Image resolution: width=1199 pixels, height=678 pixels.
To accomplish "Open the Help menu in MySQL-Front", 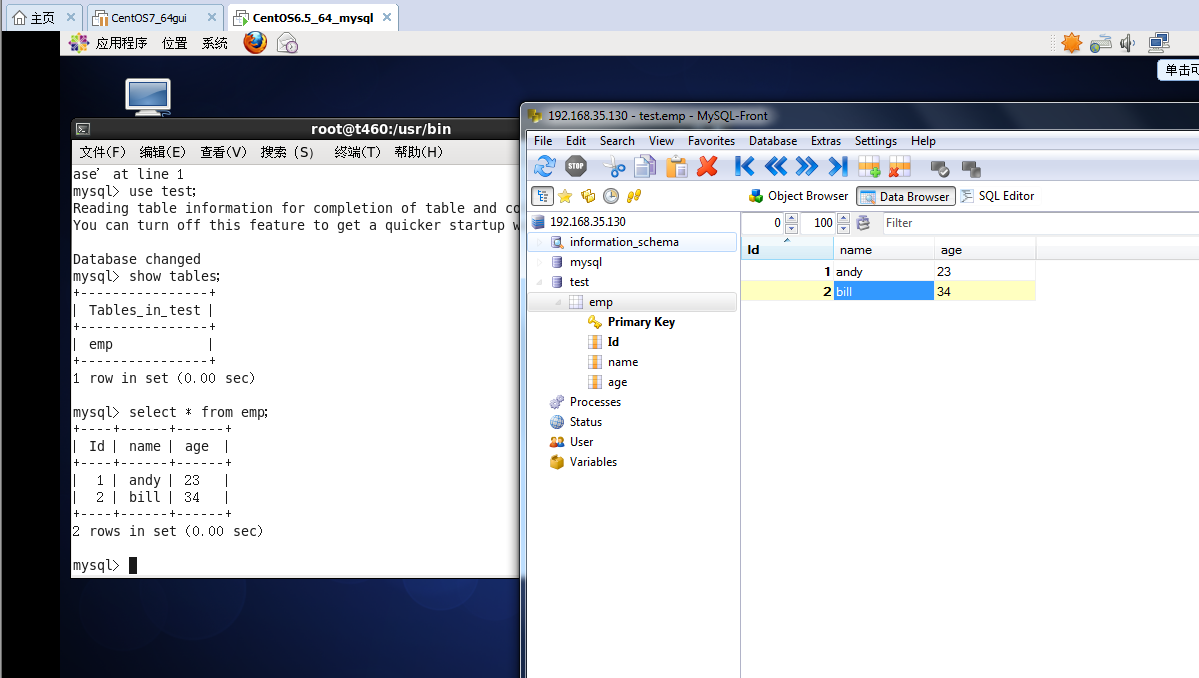I will pos(923,141).
